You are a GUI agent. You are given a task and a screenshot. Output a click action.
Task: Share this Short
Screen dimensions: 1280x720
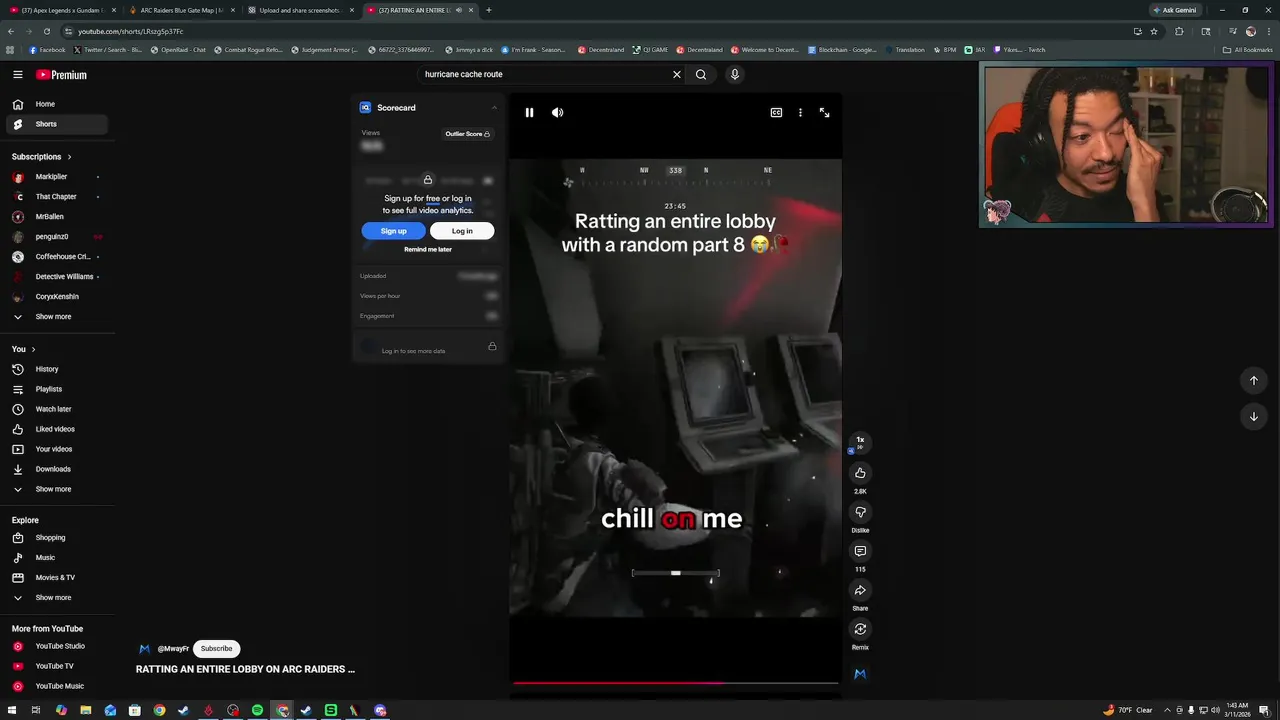(x=860, y=590)
